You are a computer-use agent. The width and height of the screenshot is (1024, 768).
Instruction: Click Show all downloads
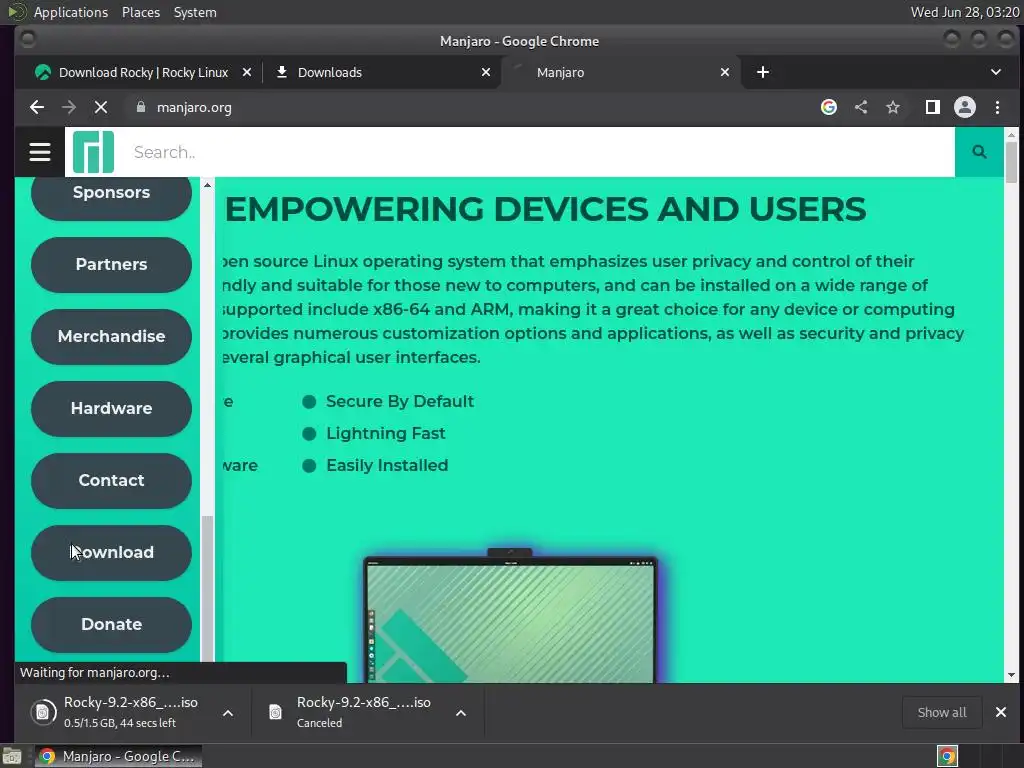point(942,712)
